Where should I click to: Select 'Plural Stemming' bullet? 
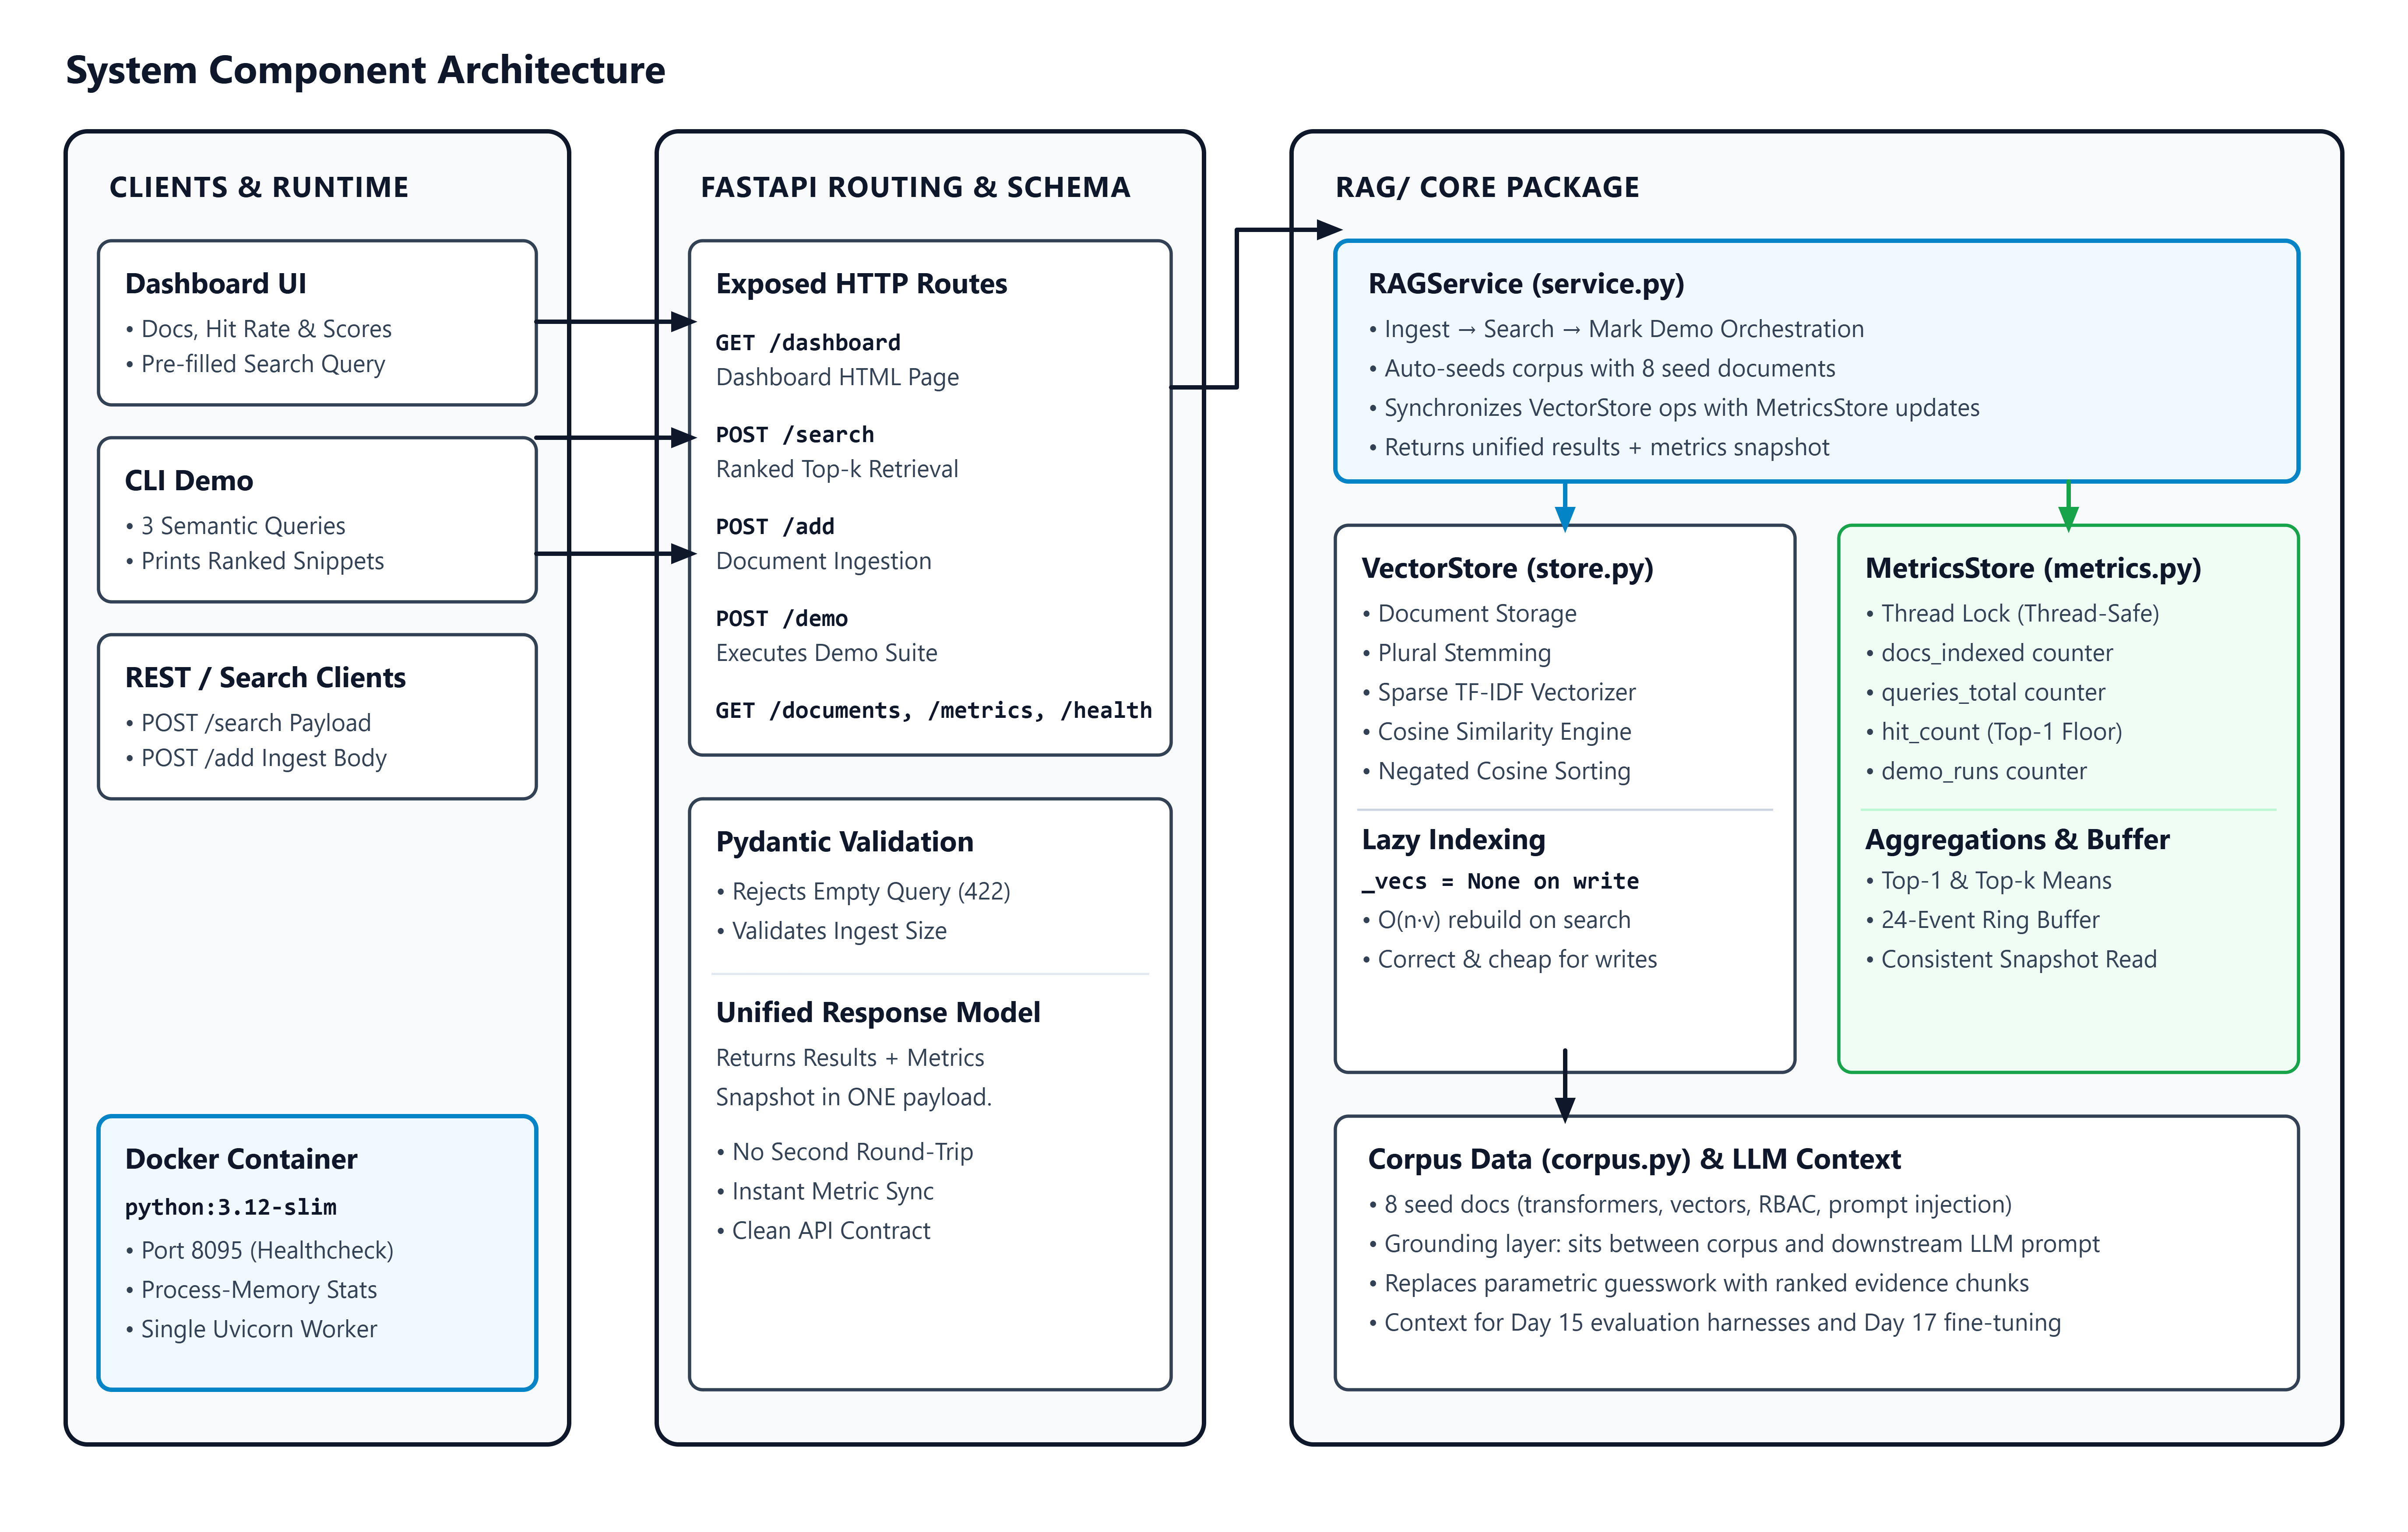click(1456, 653)
